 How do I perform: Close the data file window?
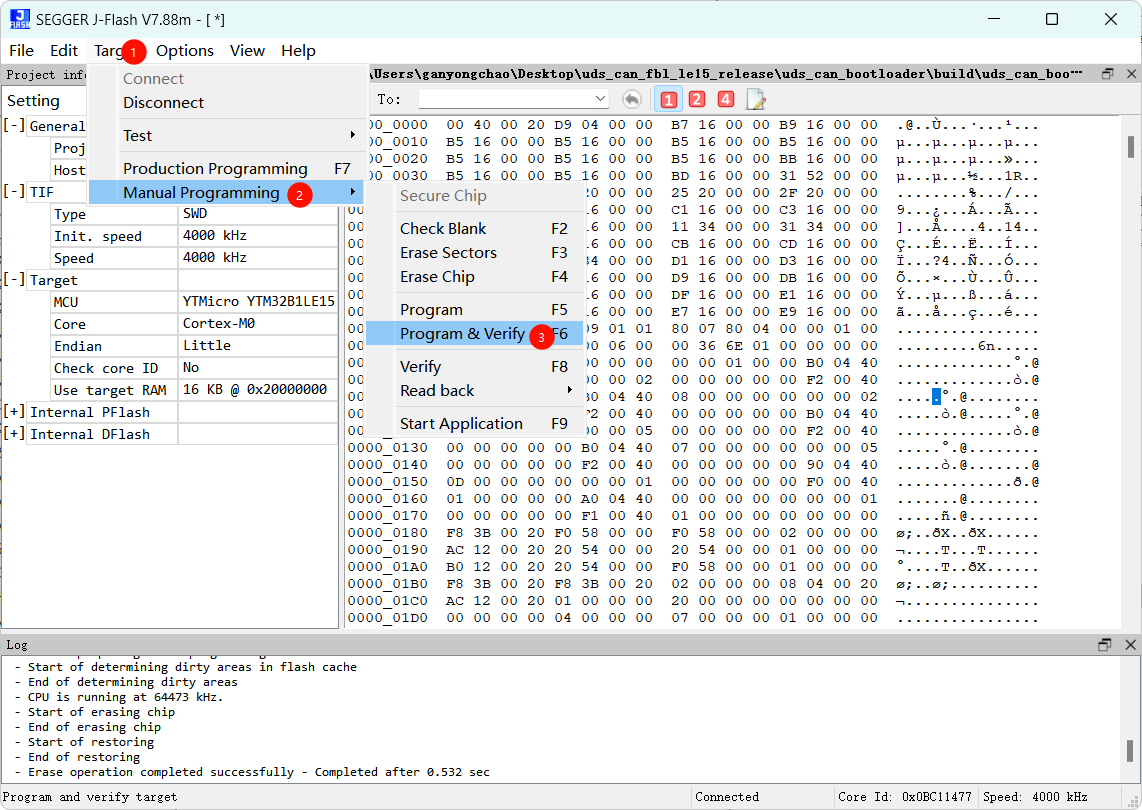click(1131, 74)
